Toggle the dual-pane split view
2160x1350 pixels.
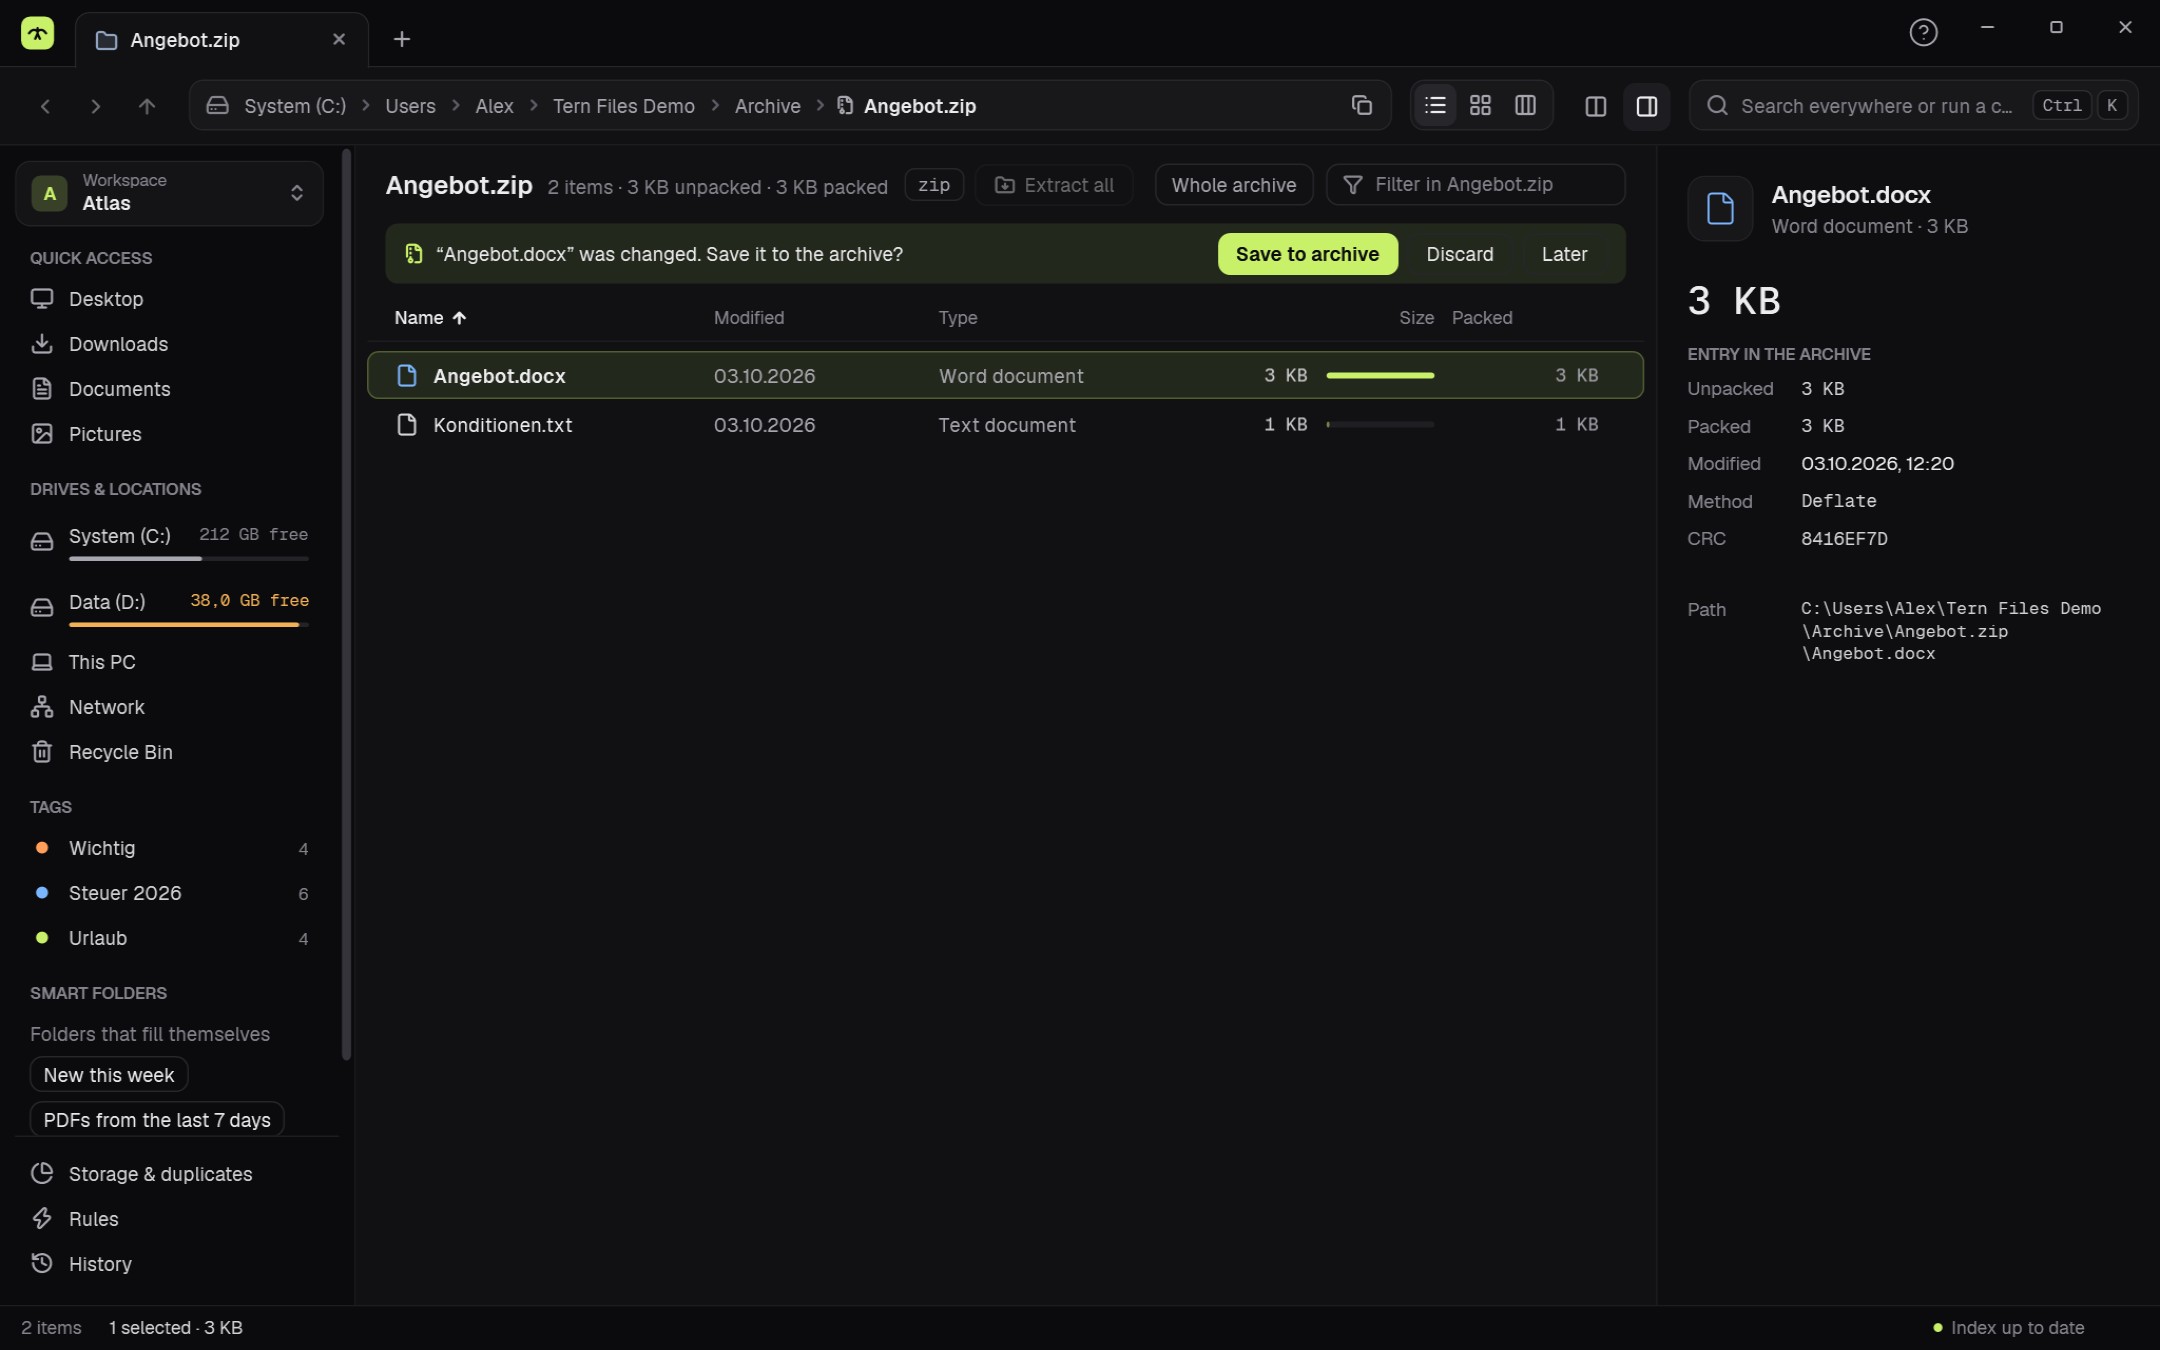coord(1596,106)
